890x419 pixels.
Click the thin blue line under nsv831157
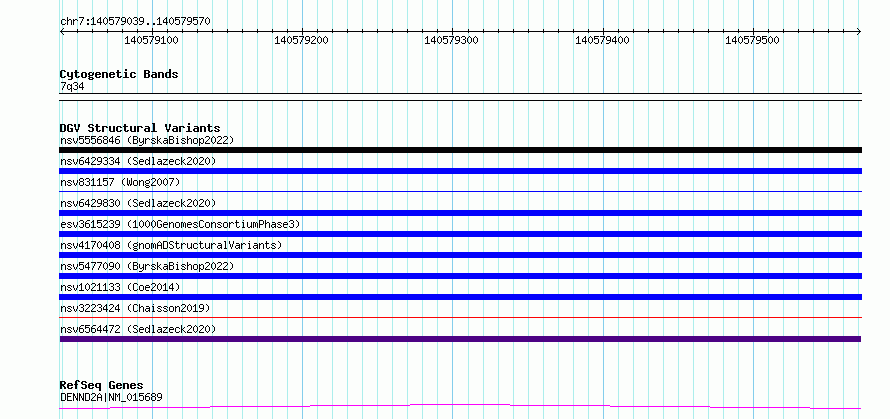pyautogui.click(x=461, y=191)
